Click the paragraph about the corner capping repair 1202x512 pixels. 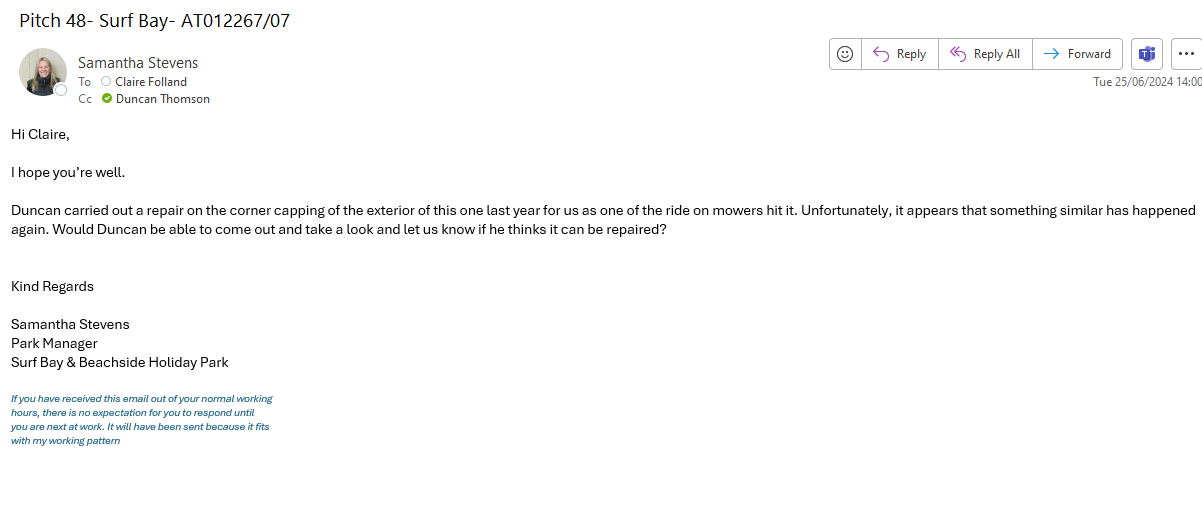600,219
